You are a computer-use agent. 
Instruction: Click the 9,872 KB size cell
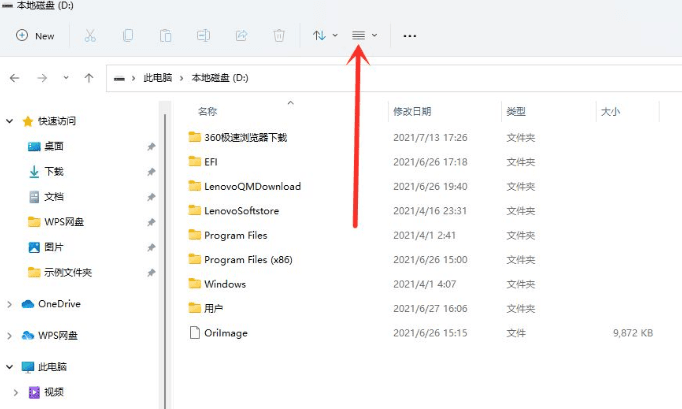pos(633,333)
